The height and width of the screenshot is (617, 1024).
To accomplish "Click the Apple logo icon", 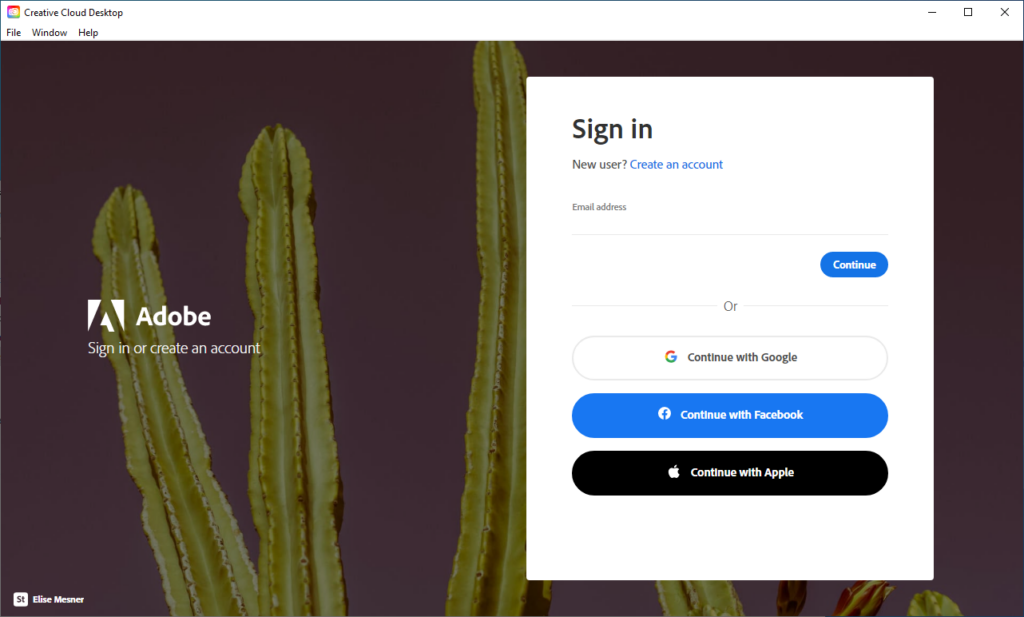I will [674, 471].
